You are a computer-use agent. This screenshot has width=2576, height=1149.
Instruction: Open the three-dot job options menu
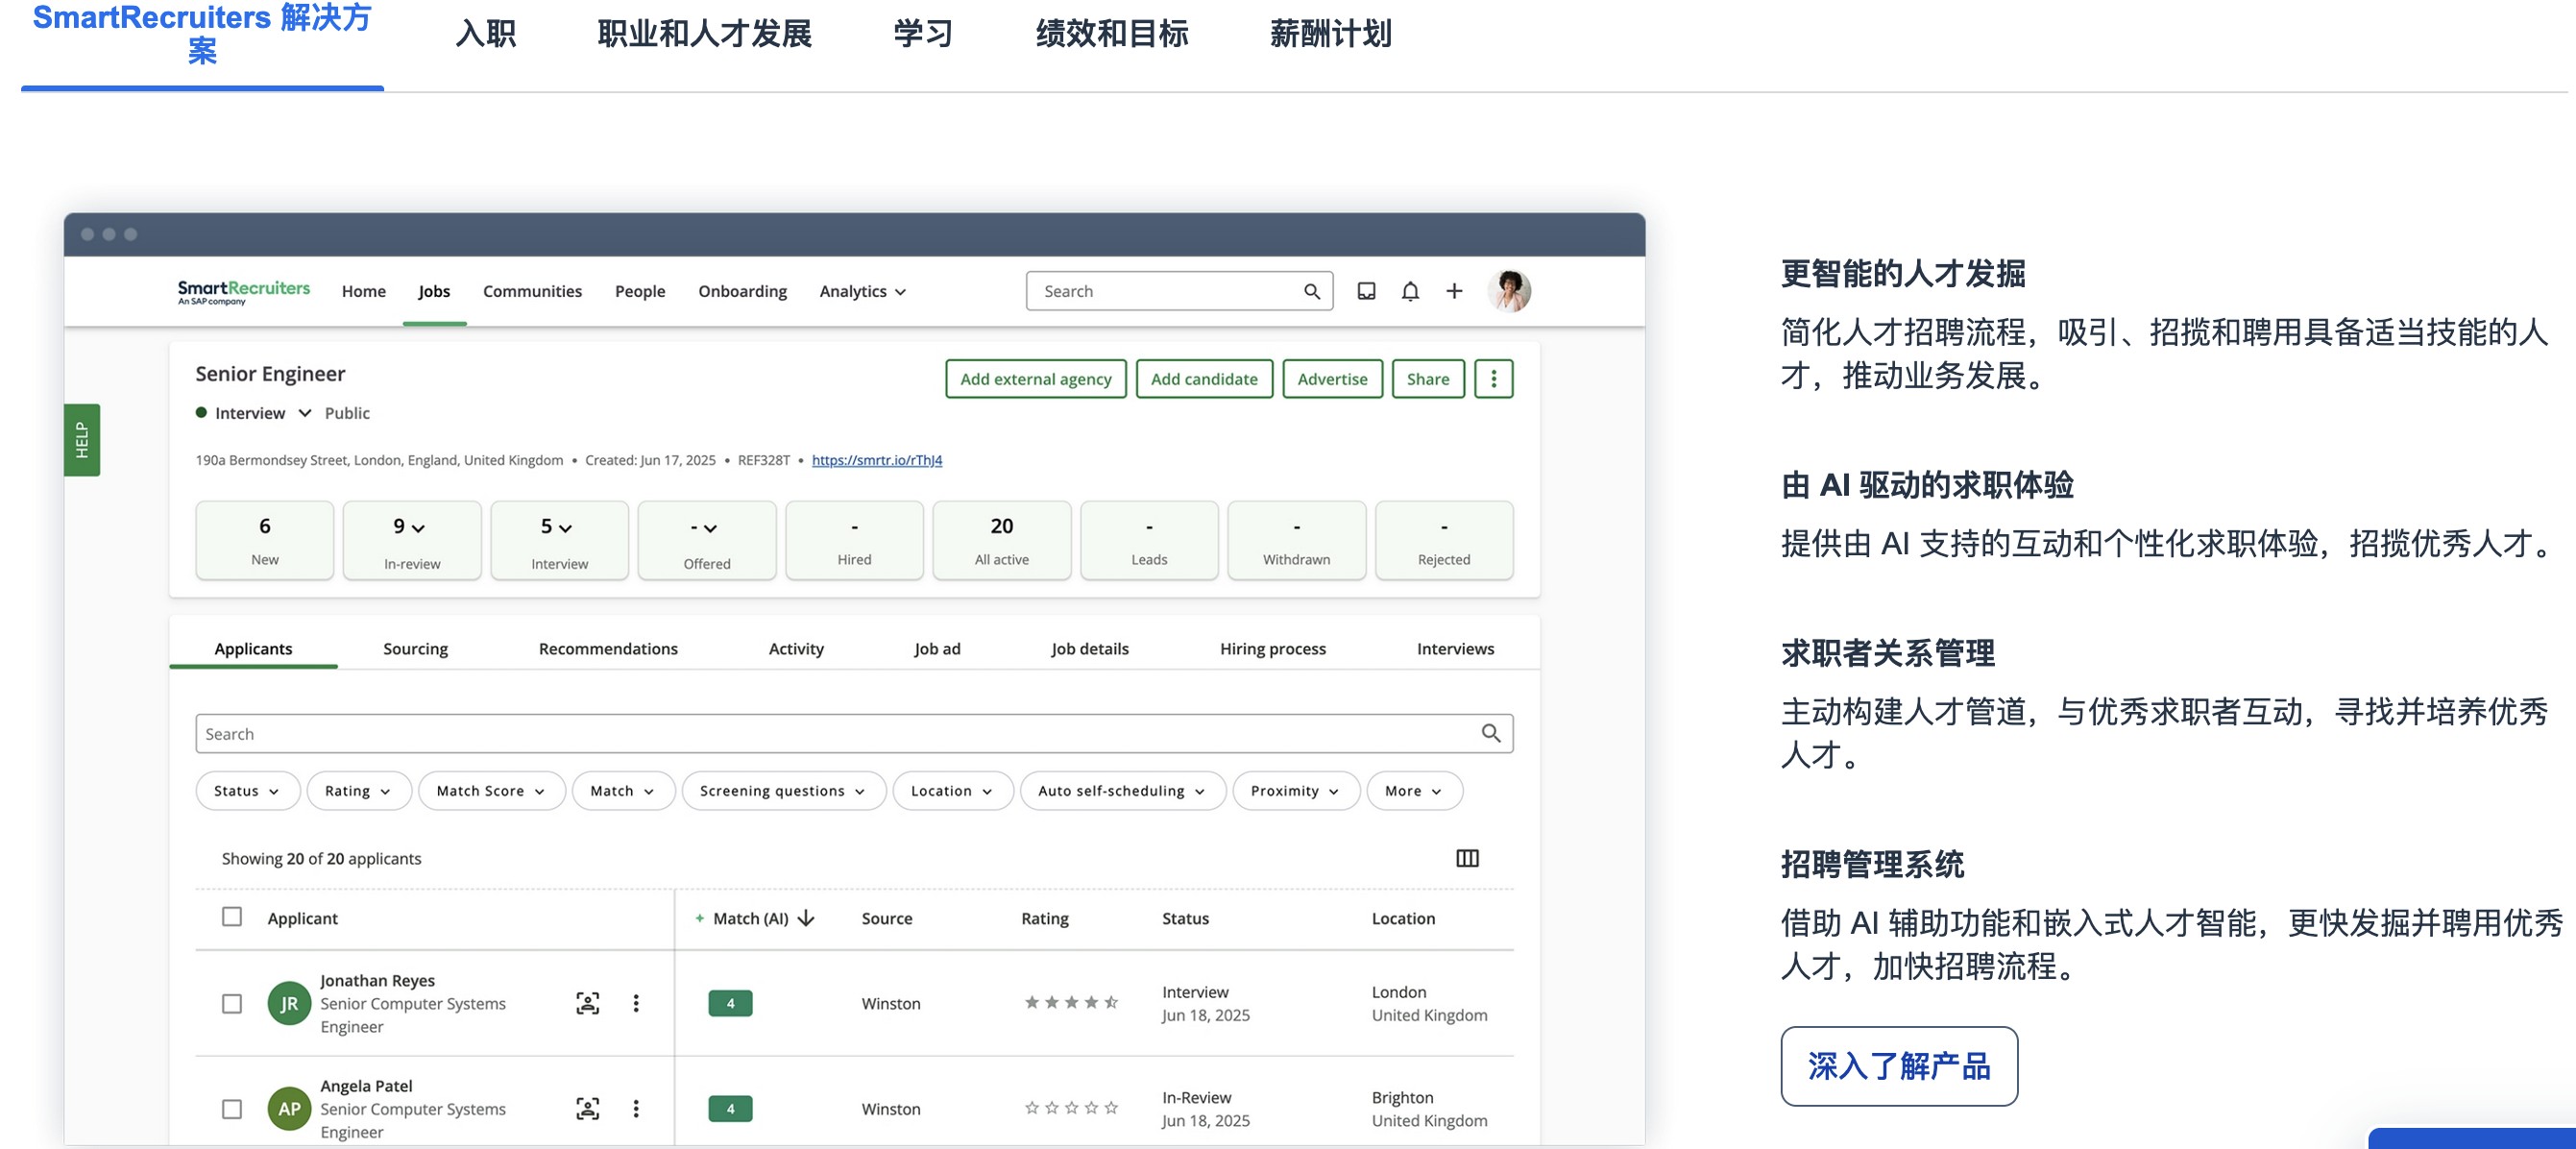click(1493, 379)
